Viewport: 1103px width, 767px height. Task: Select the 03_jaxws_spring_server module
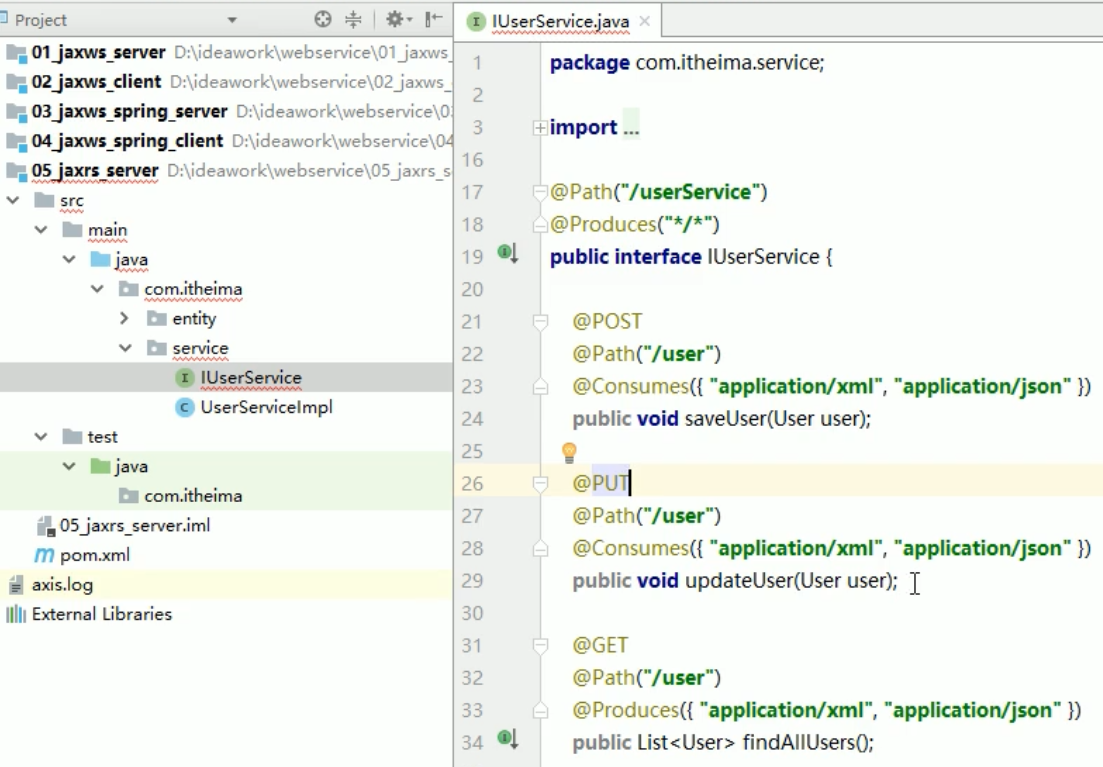point(129,111)
